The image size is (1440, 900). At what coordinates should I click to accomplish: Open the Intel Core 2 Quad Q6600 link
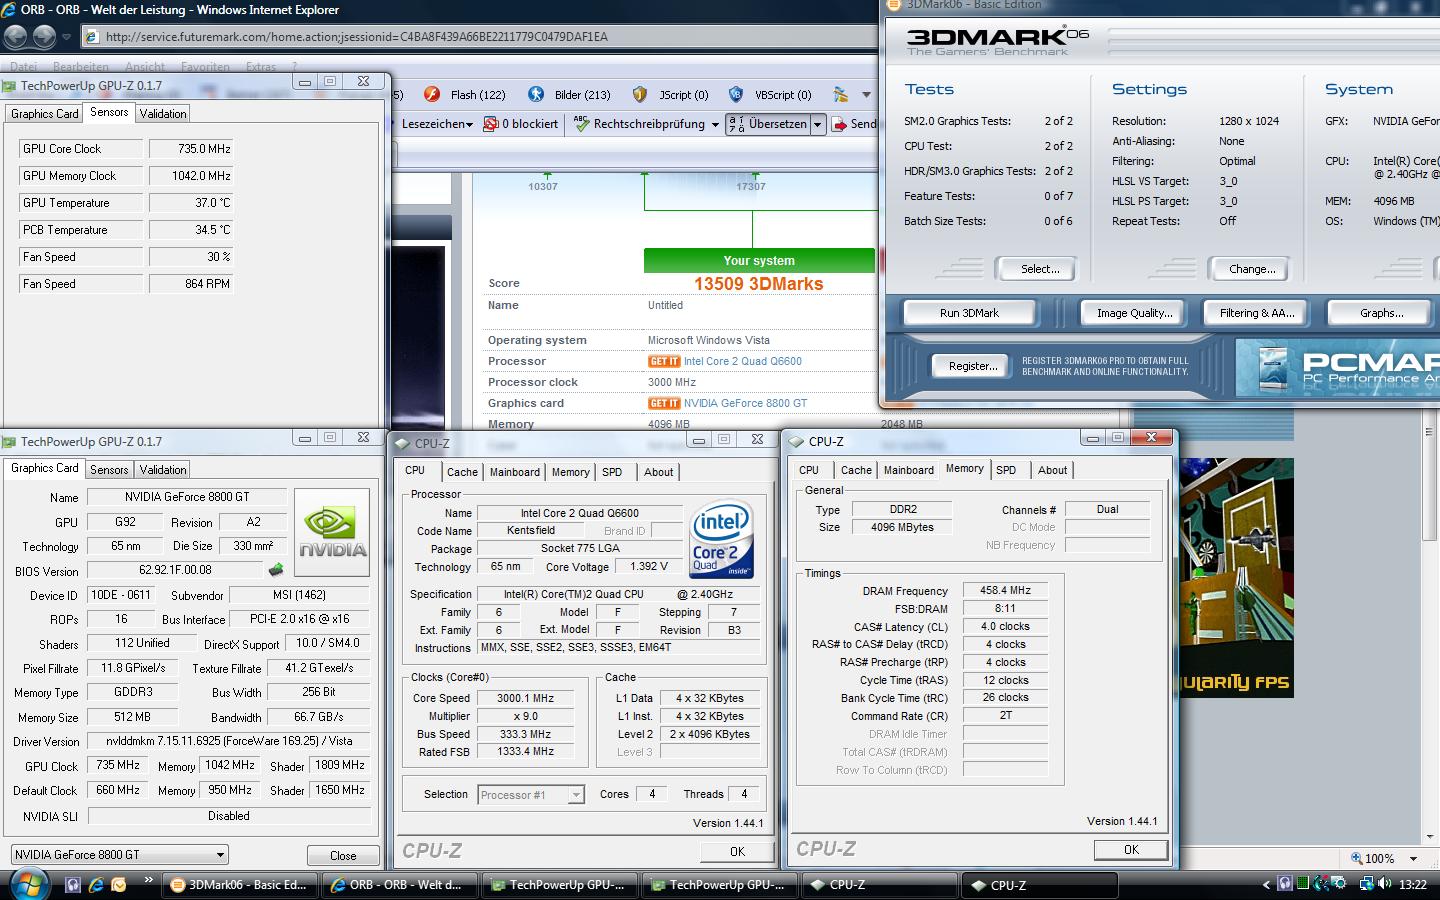point(742,361)
